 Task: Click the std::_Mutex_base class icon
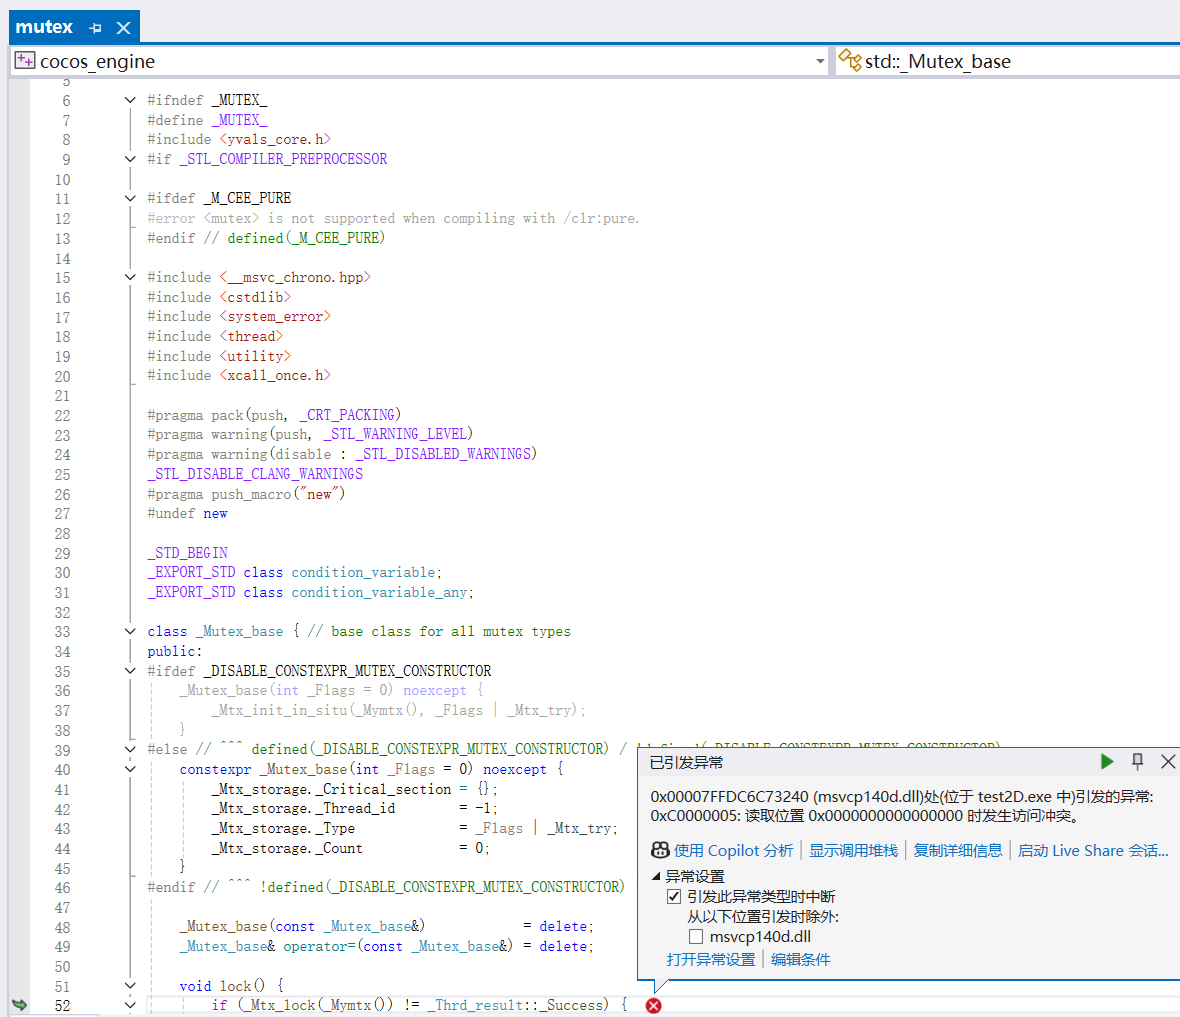850,61
